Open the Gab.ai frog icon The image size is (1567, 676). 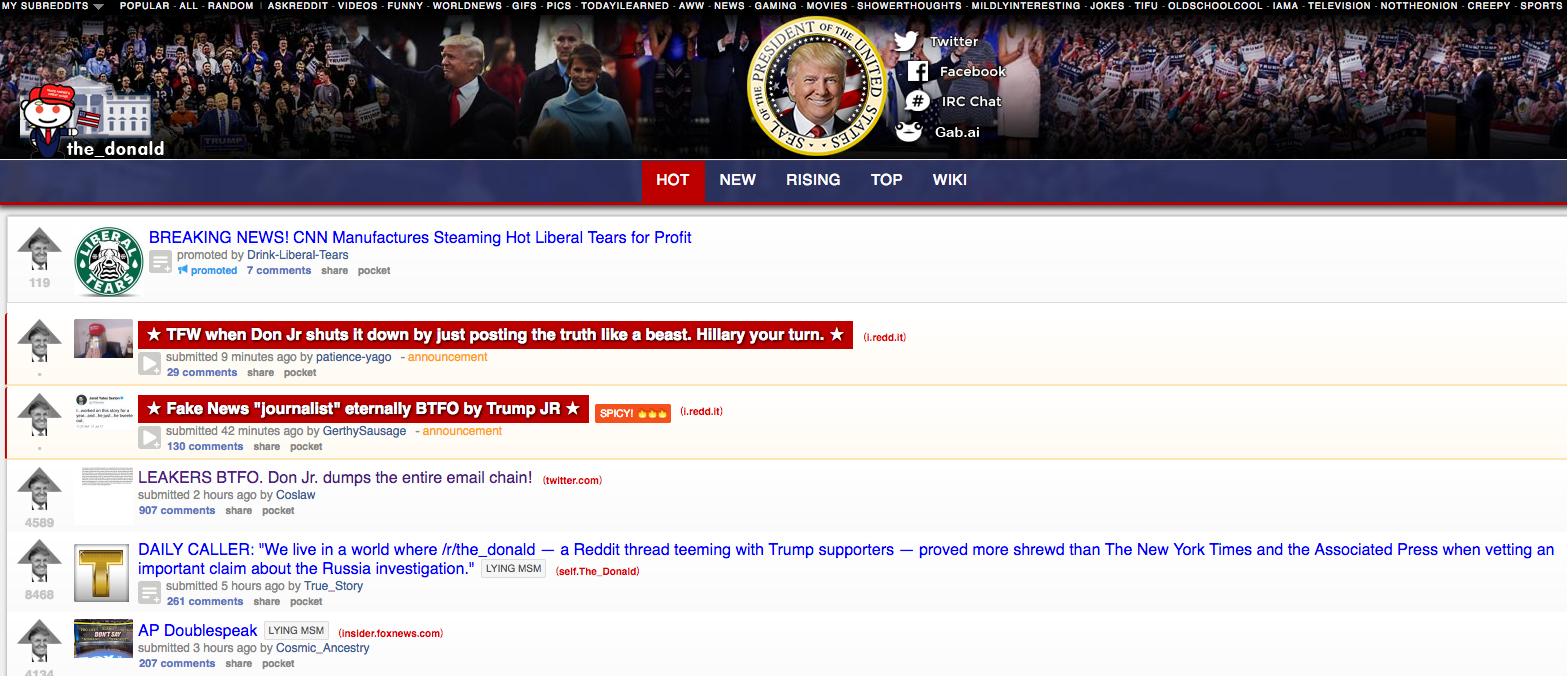pos(908,131)
